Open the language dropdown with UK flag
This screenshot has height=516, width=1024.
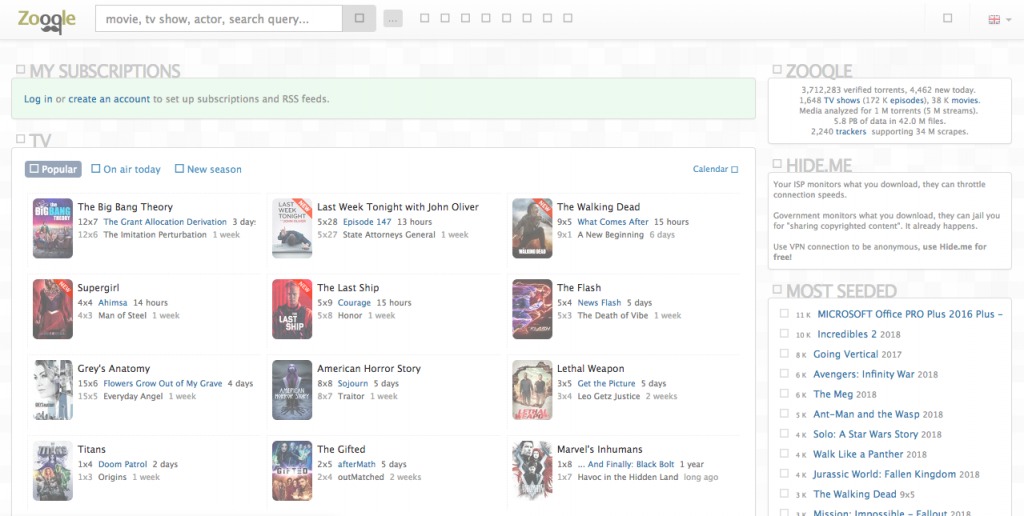[x=999, y=20]
